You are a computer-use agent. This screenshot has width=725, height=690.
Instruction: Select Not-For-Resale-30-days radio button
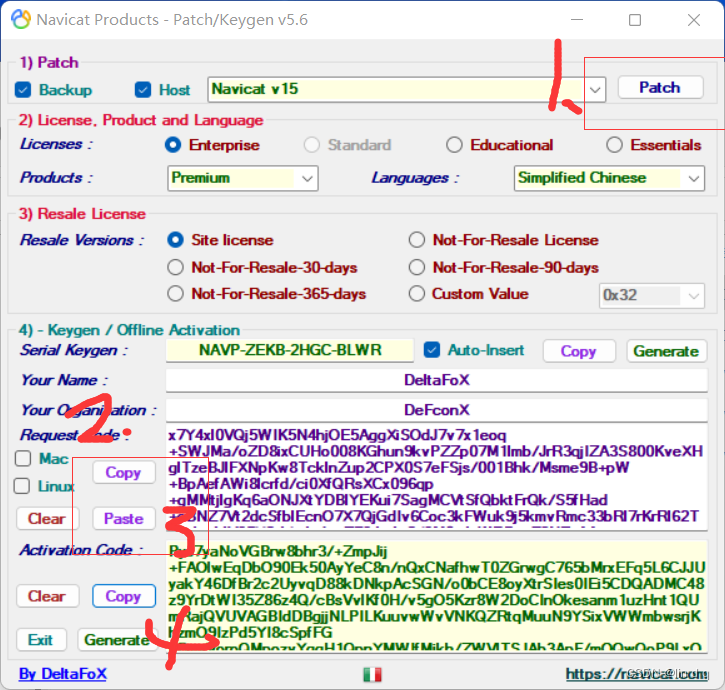tap(175, 267)
